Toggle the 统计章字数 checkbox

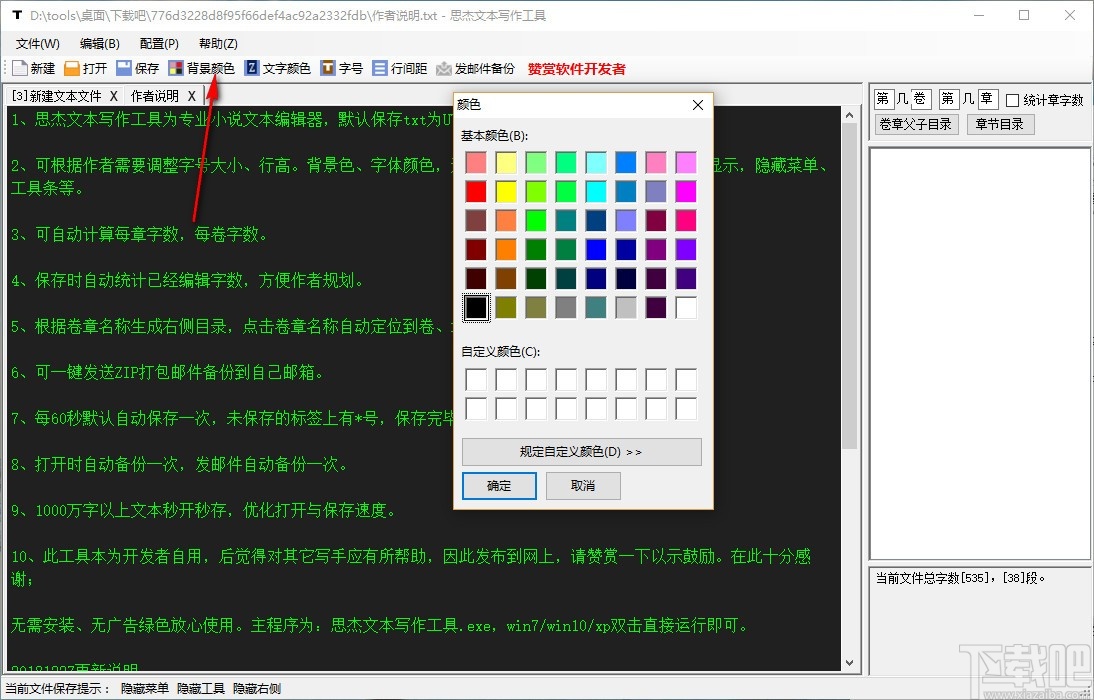coord(1012,100)
